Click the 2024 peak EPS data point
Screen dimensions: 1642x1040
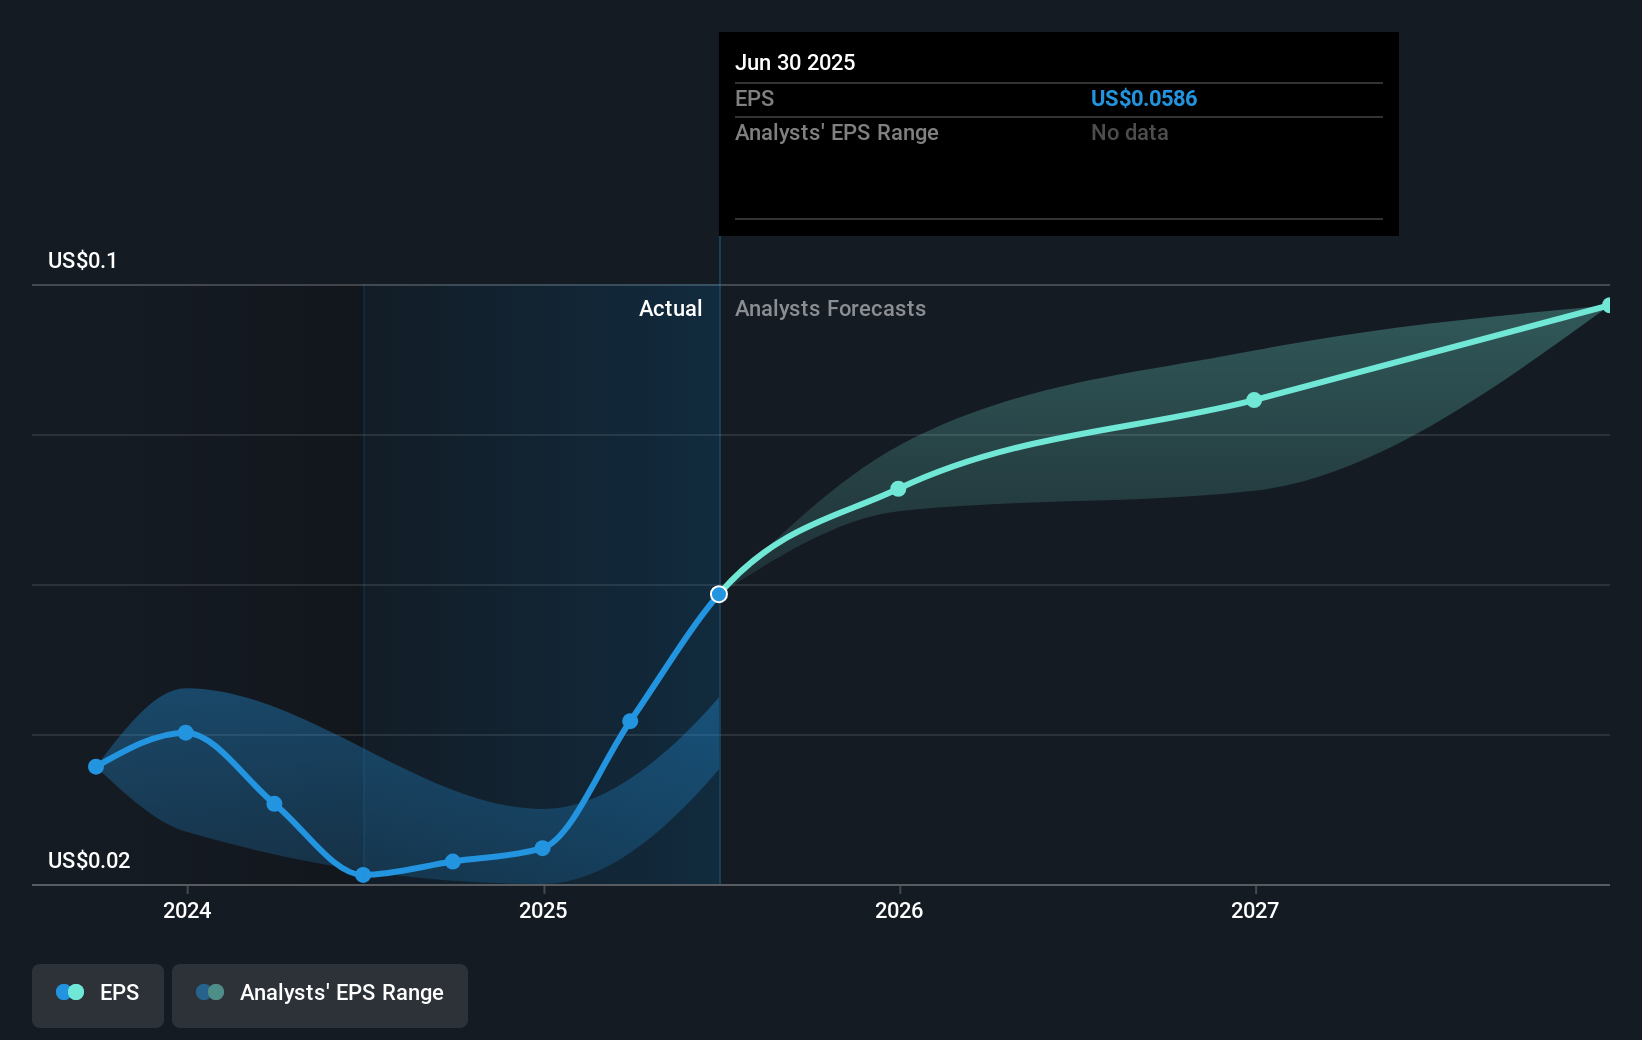[x=186, y=732]
